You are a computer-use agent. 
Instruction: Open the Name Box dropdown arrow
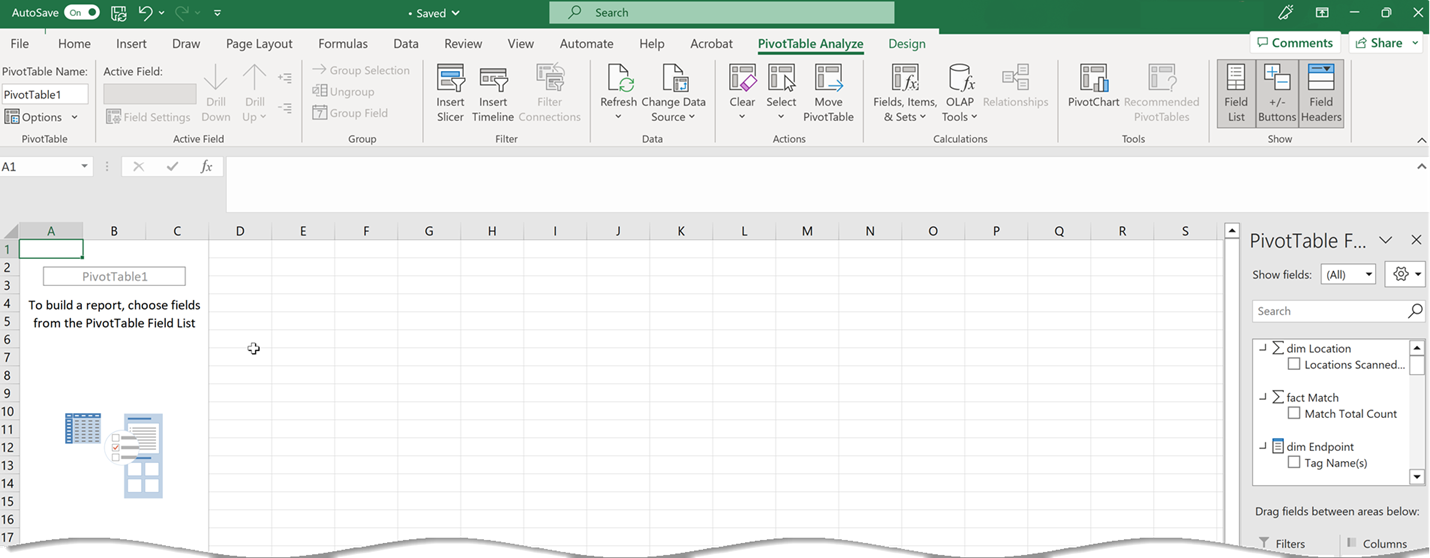[85, 167]
